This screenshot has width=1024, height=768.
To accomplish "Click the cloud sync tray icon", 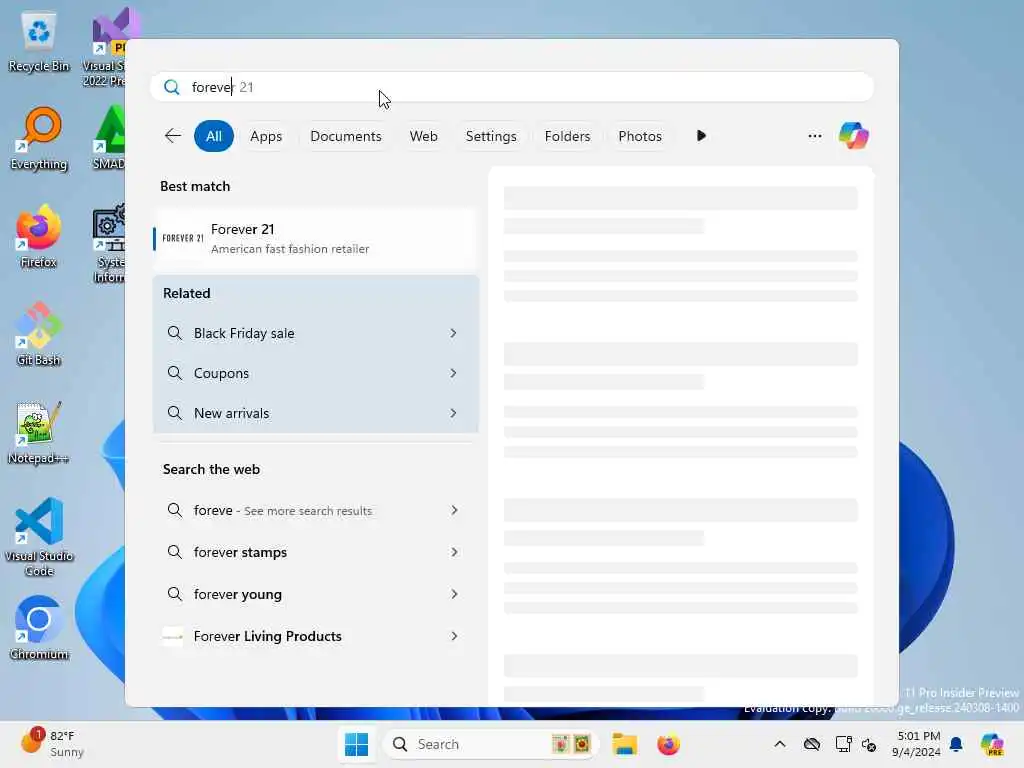I will click(812, 744).
